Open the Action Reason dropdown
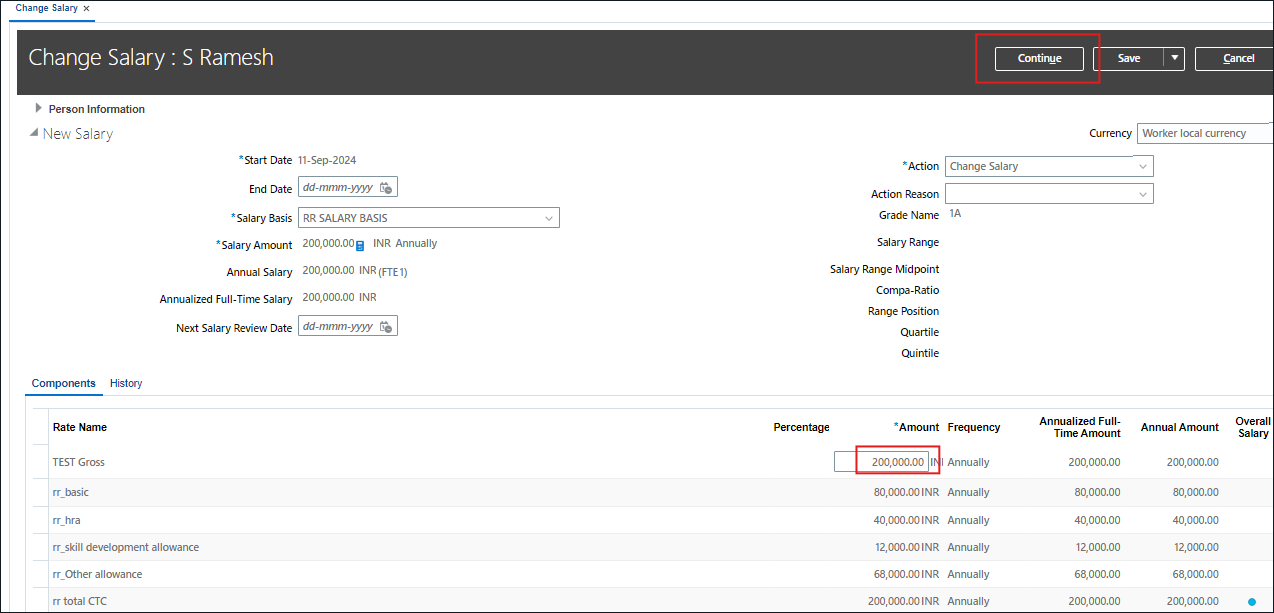 click(1141, 193)
